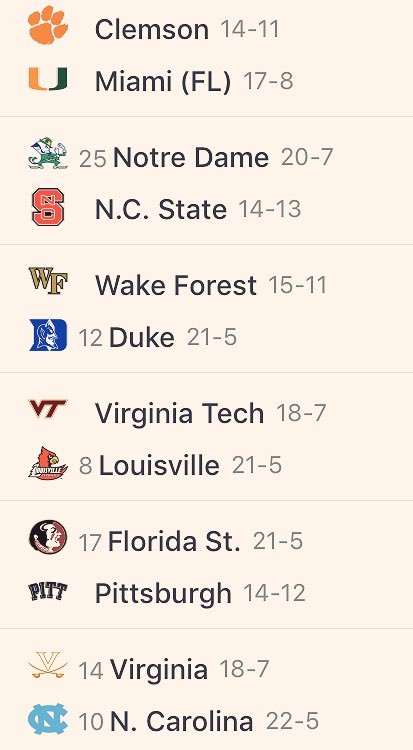Tap the Louisville Cardinals logo
The height and width of the screenshot is (750, 413).
pos(48,463)
